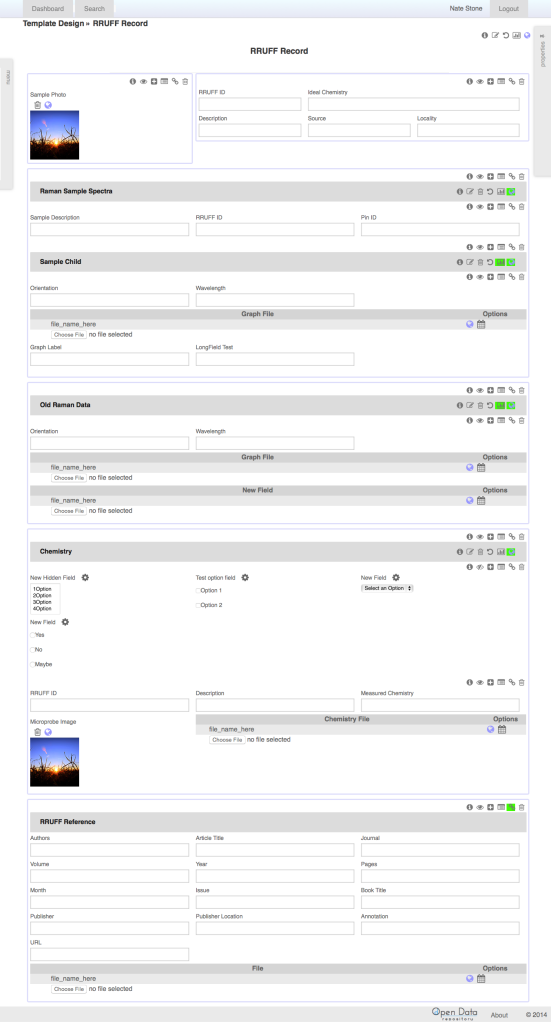Click the trash icon in the Sample Photo panel toolbar
Image resolution: width=551 pixels, height=1024 pixels.
pos(185,82)
